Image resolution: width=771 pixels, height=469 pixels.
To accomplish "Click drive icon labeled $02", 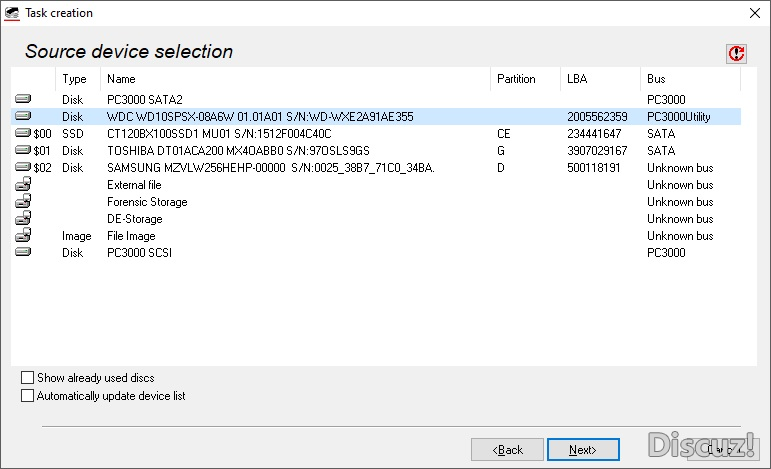I will click(23, 167).
